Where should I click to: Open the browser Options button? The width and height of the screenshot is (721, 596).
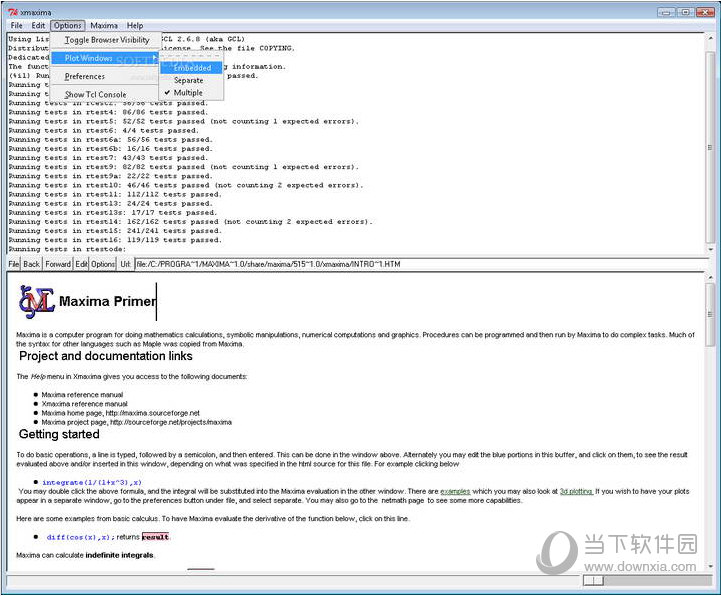103,264
